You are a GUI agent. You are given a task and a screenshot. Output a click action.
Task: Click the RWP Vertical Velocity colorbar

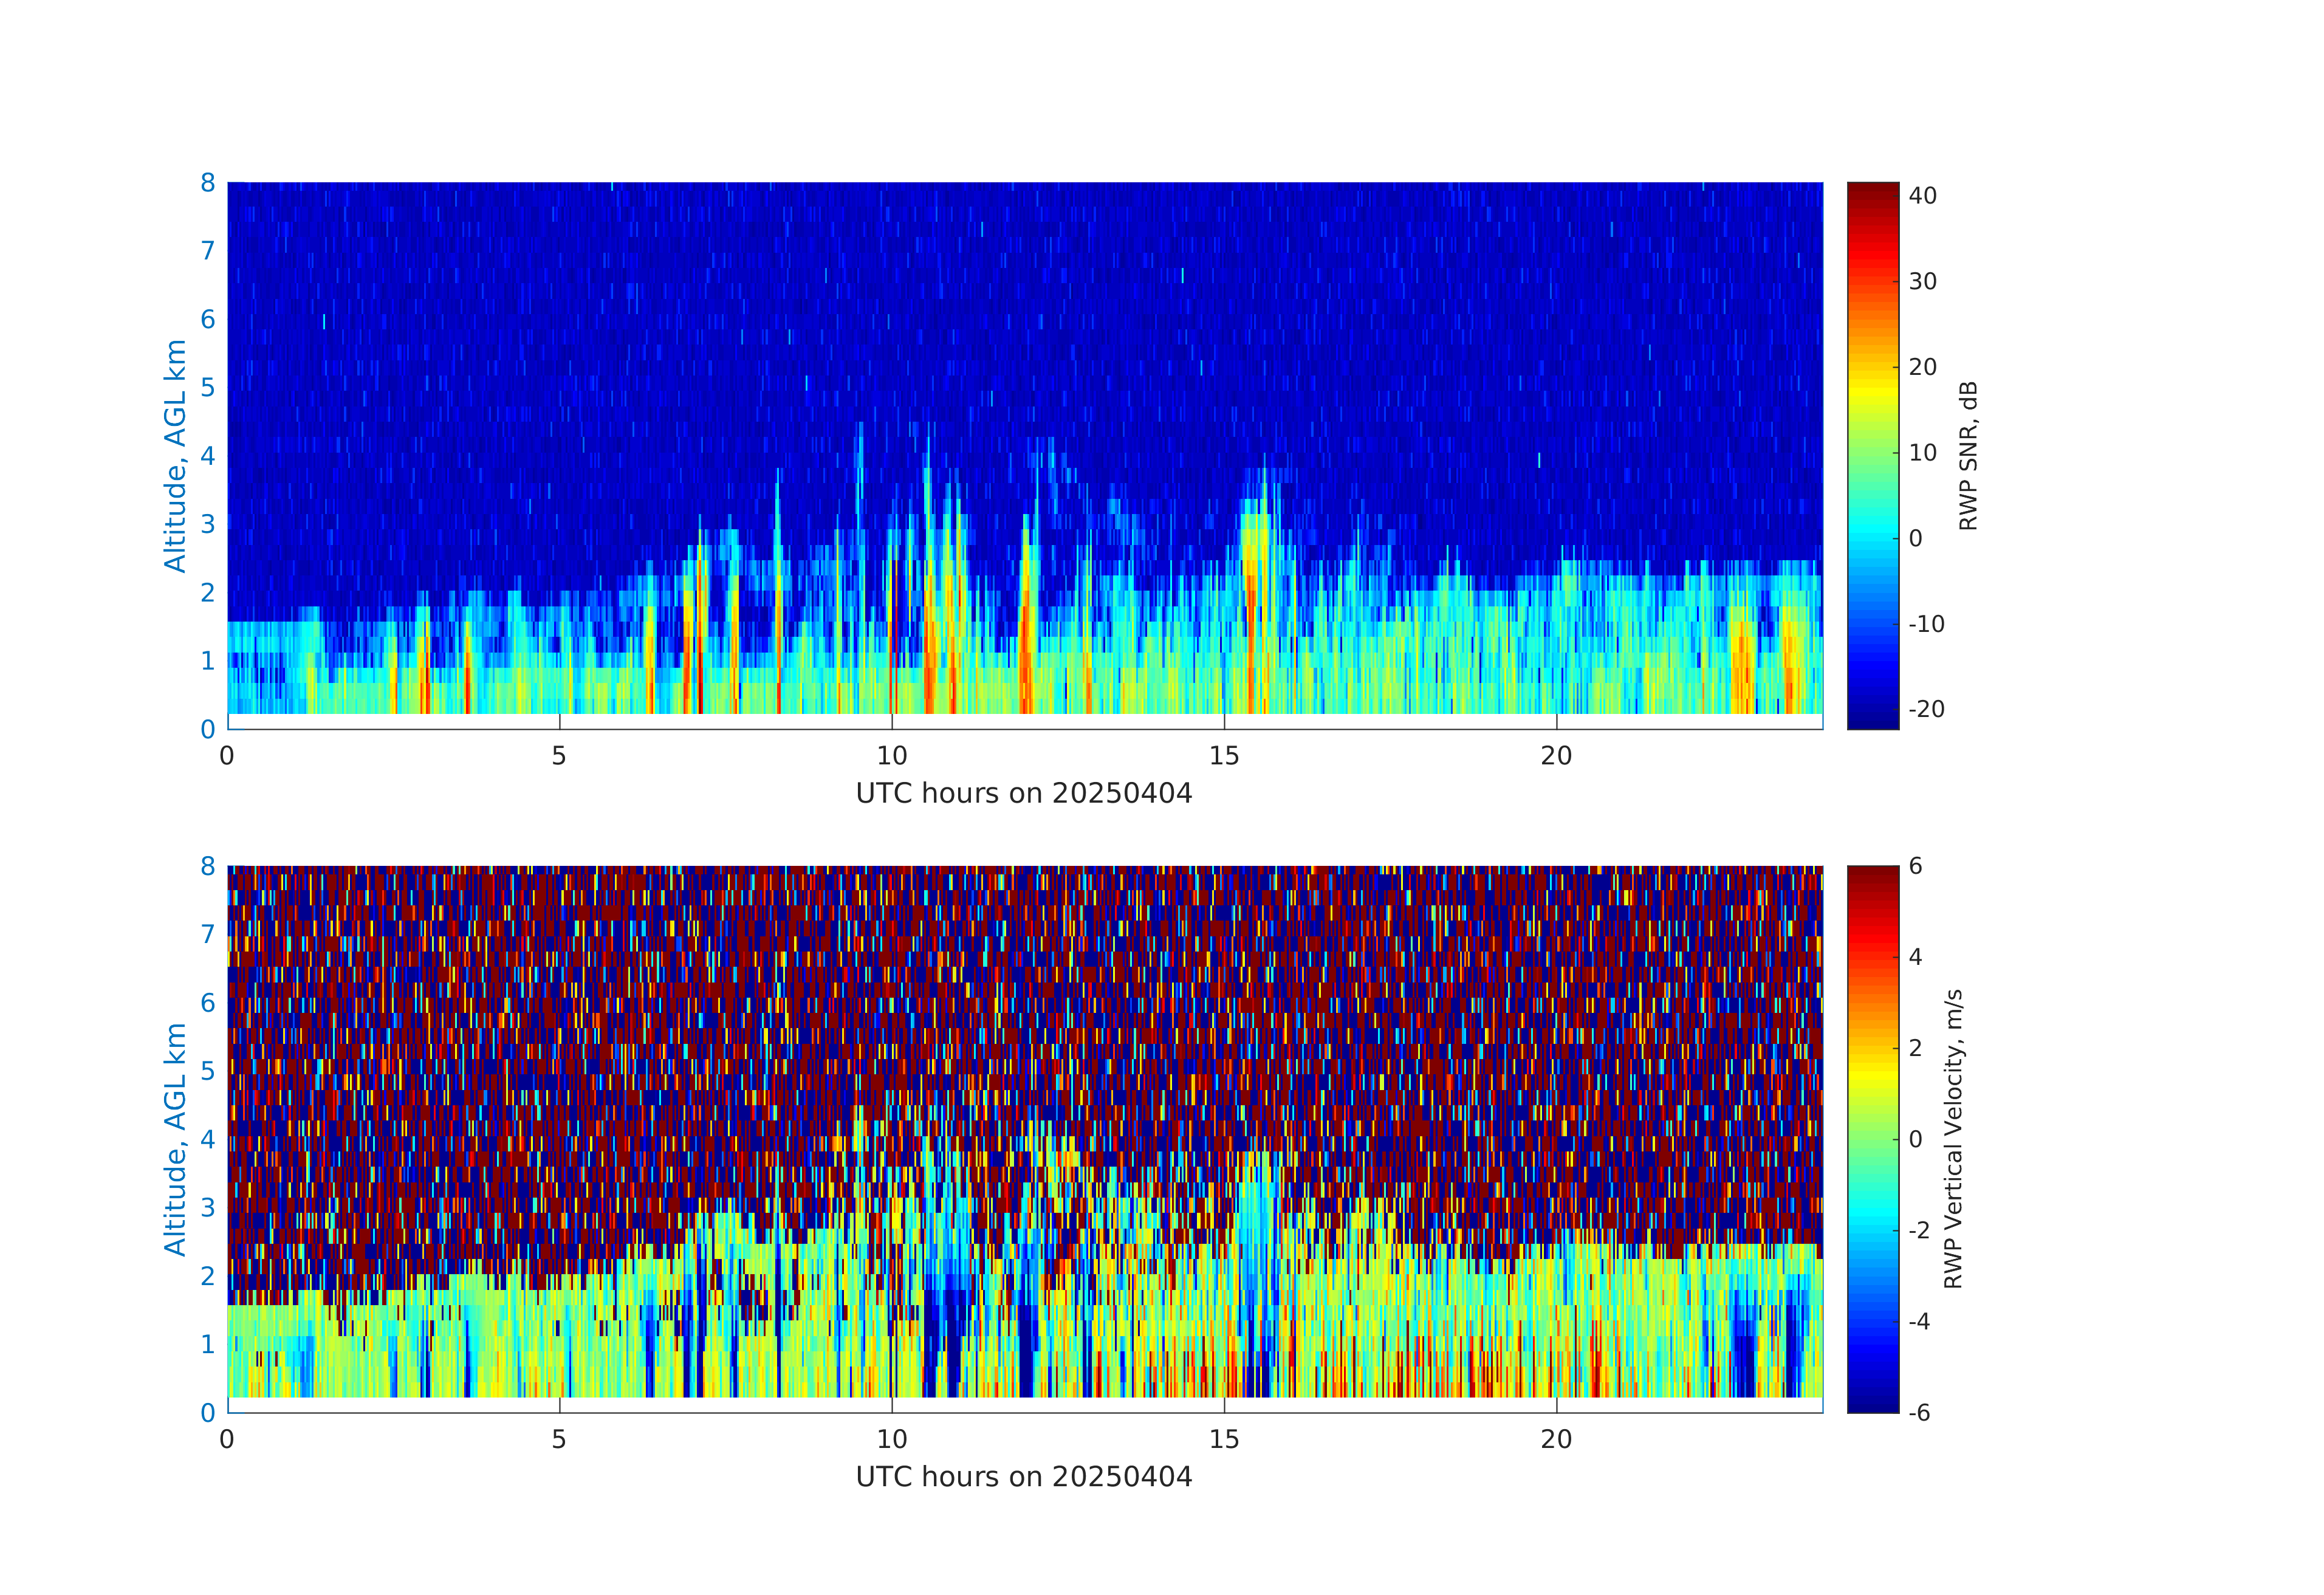pyautogui.click(x=1872, y=1138)
